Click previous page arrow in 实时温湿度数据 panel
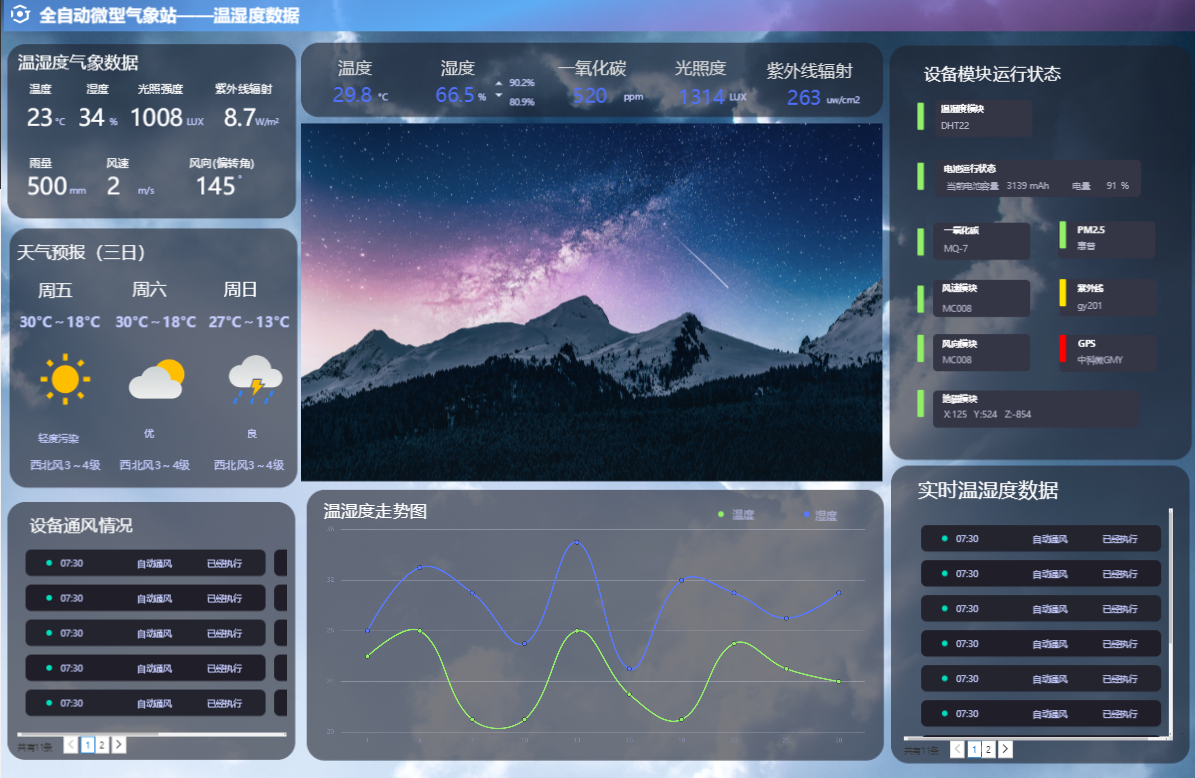Screen dimensions: 1195x778 pyautogui.click(x=957, y=749)
